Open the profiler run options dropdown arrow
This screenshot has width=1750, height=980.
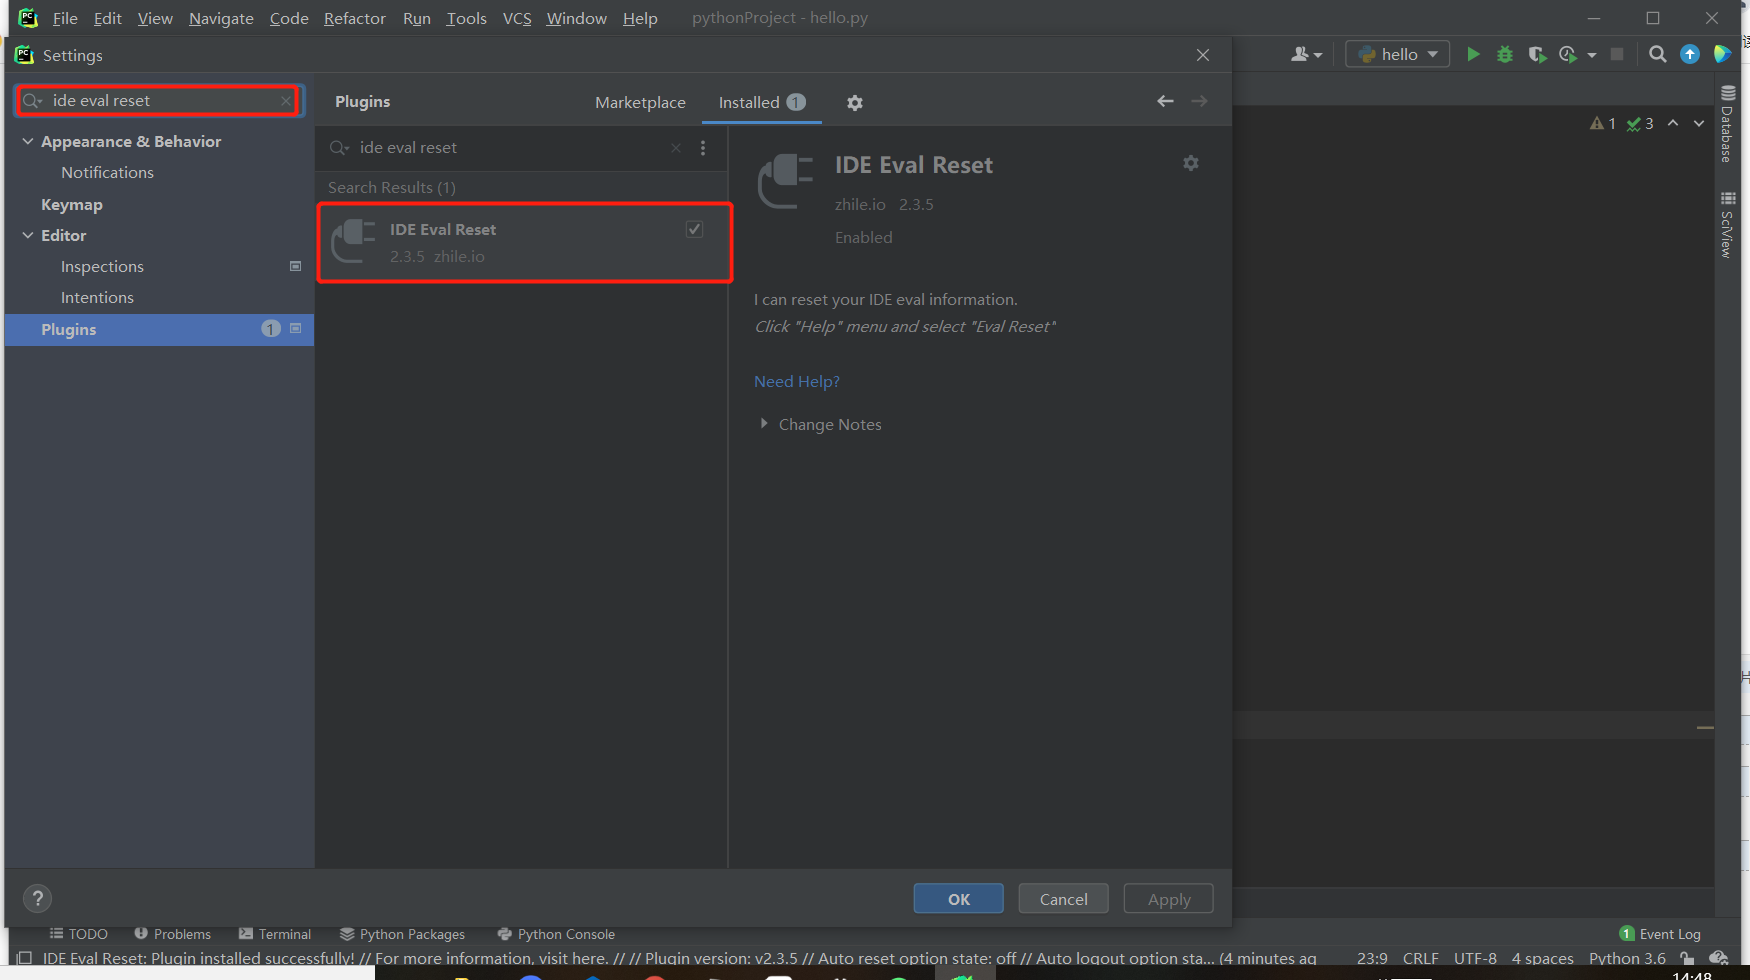1591,55
